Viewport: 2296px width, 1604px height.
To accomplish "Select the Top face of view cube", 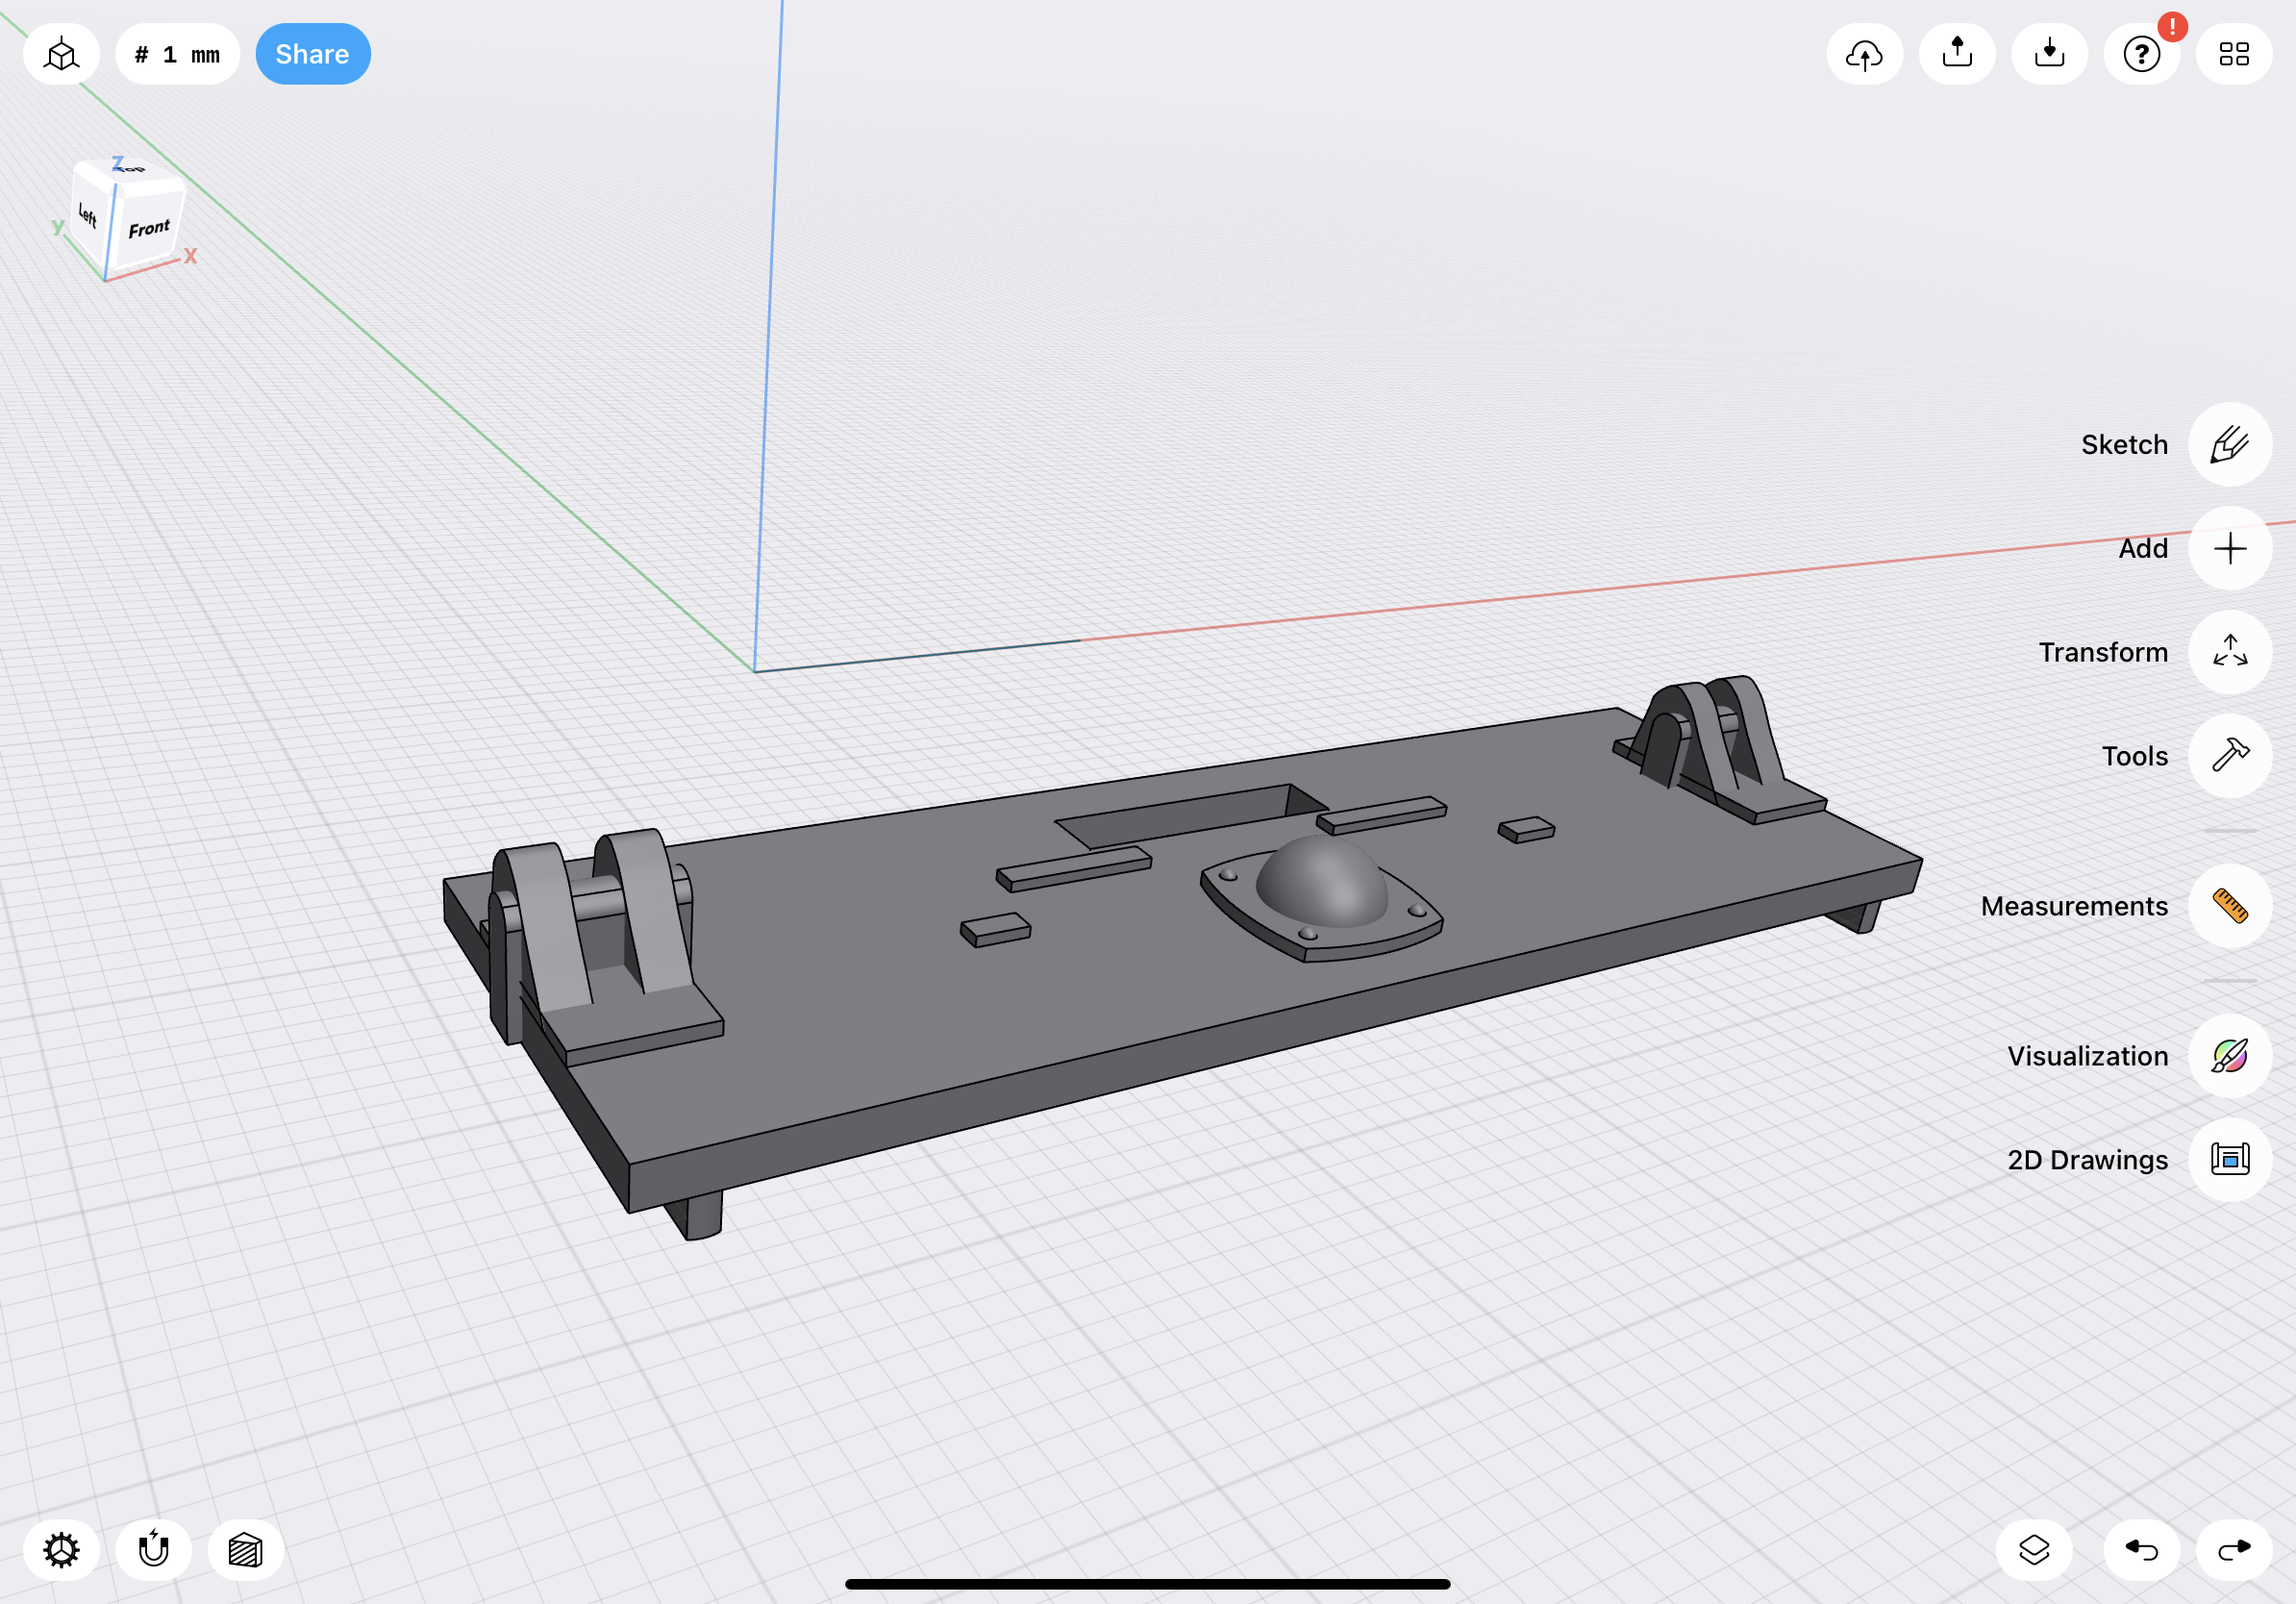I will (132, 170).
